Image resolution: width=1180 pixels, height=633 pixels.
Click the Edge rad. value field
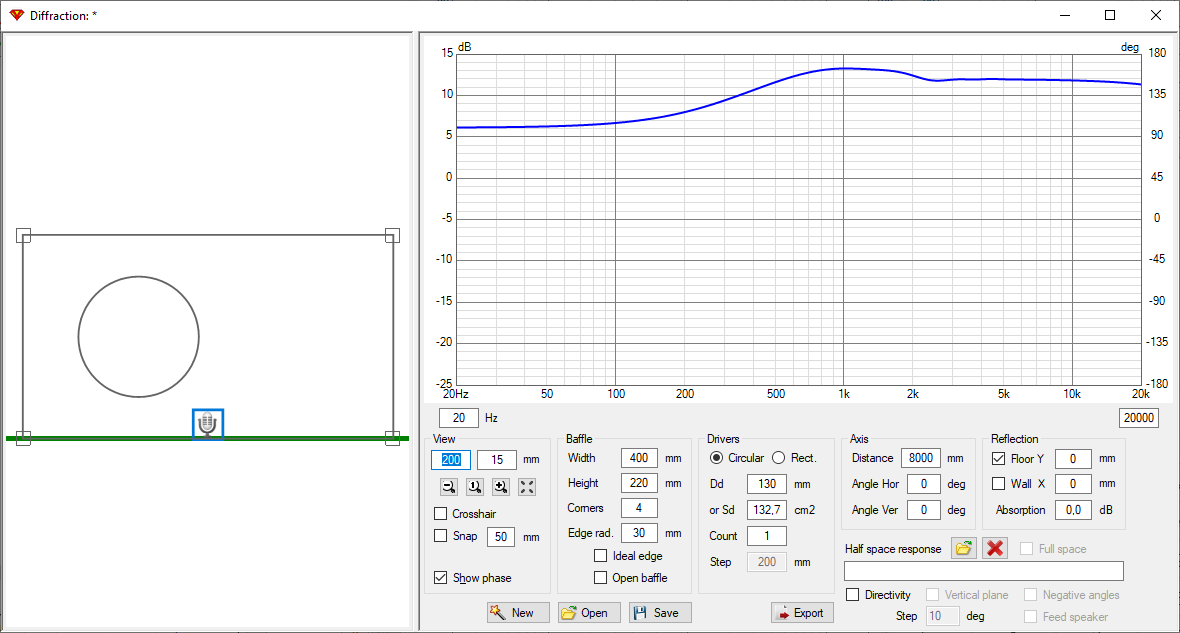(x=638, y=533)
